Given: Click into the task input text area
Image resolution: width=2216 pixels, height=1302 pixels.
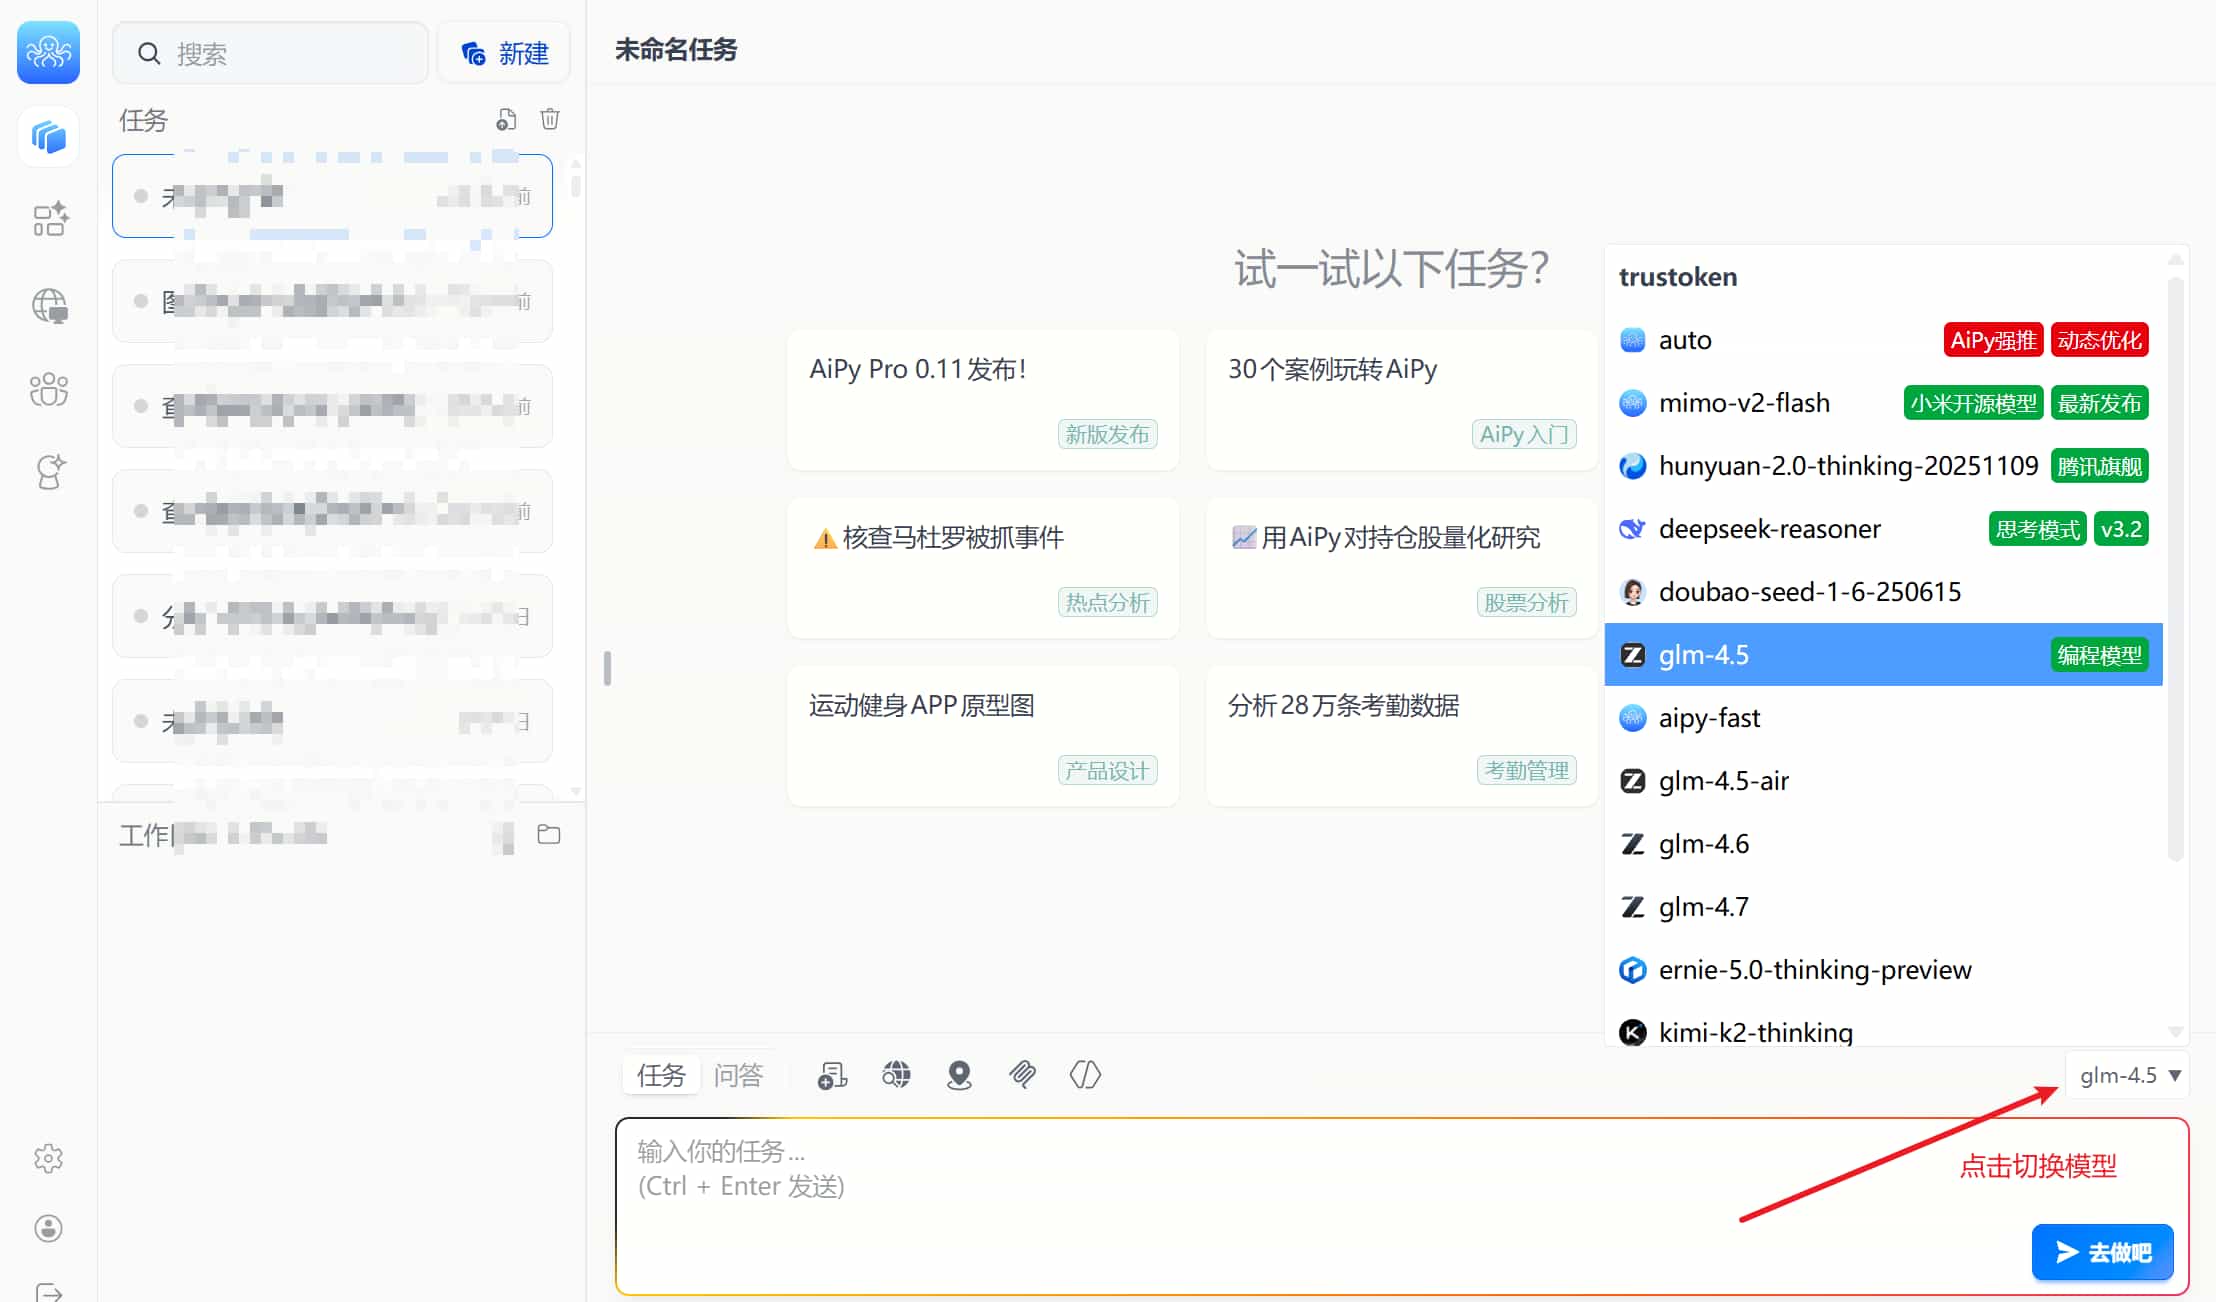Looking at the screenshot, I should click(x=1200, y=1200).
